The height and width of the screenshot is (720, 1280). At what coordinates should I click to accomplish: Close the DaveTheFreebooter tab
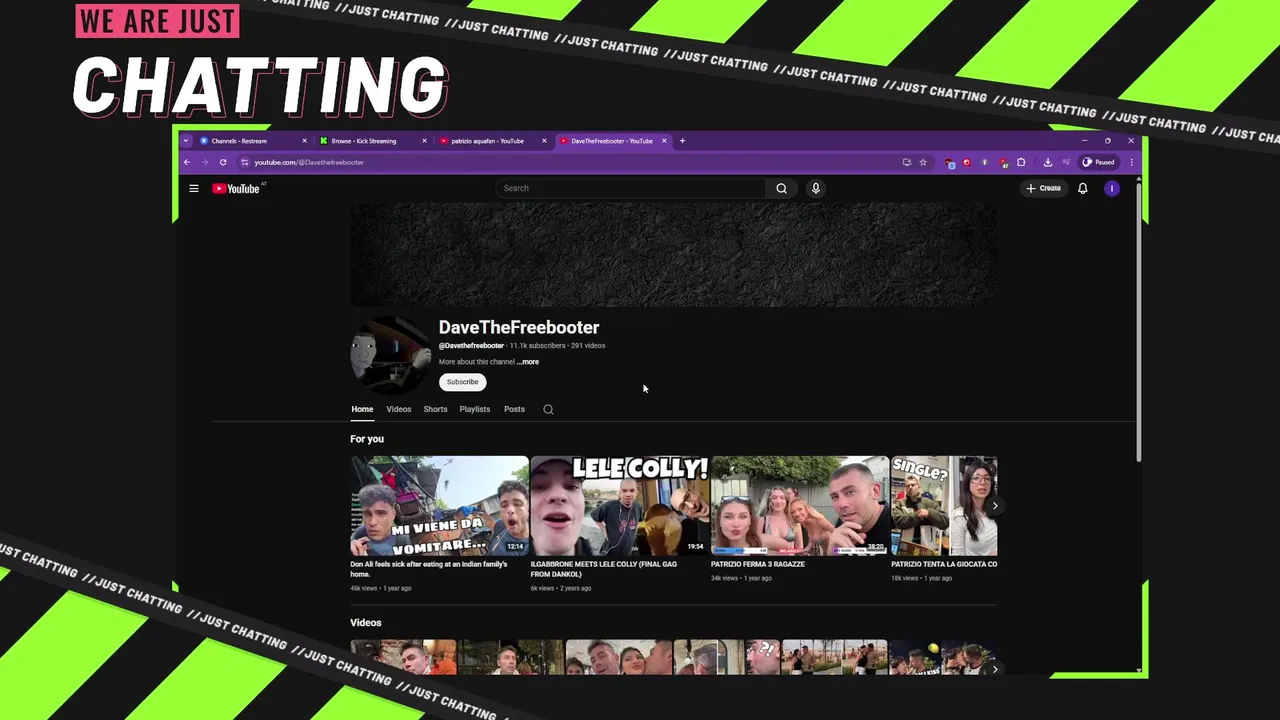click(x=664, y=141)
